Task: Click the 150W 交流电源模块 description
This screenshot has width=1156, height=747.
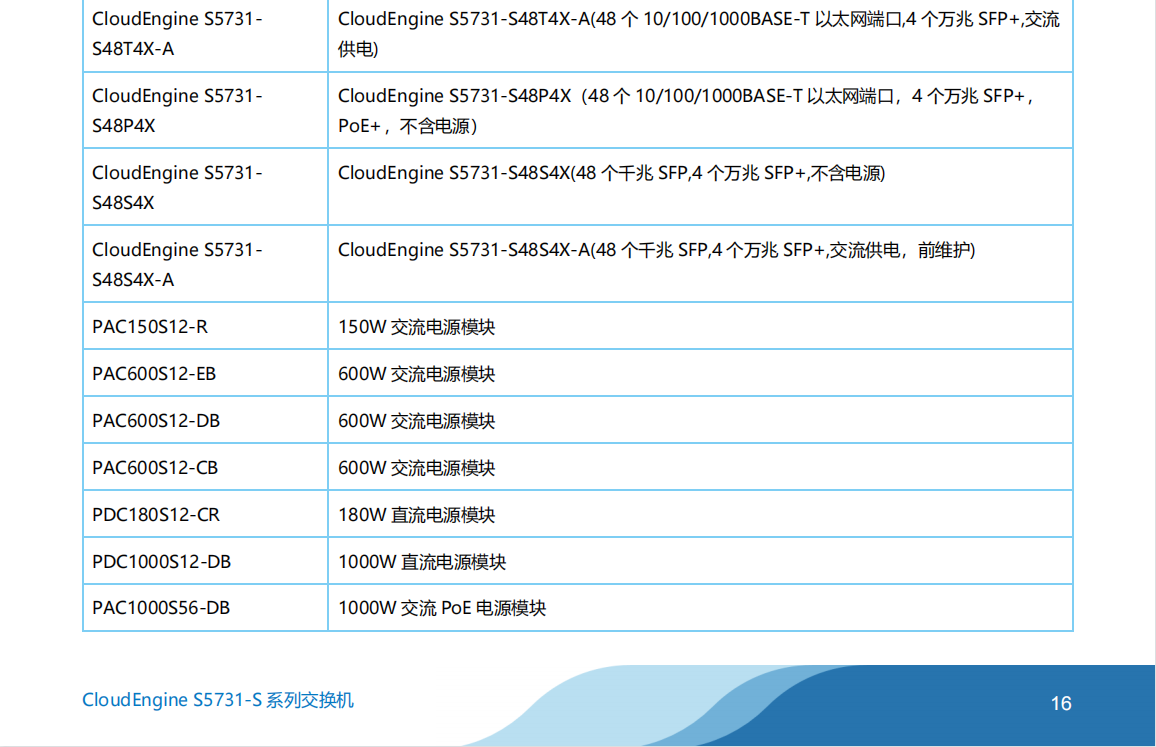Action: point(416,327)
